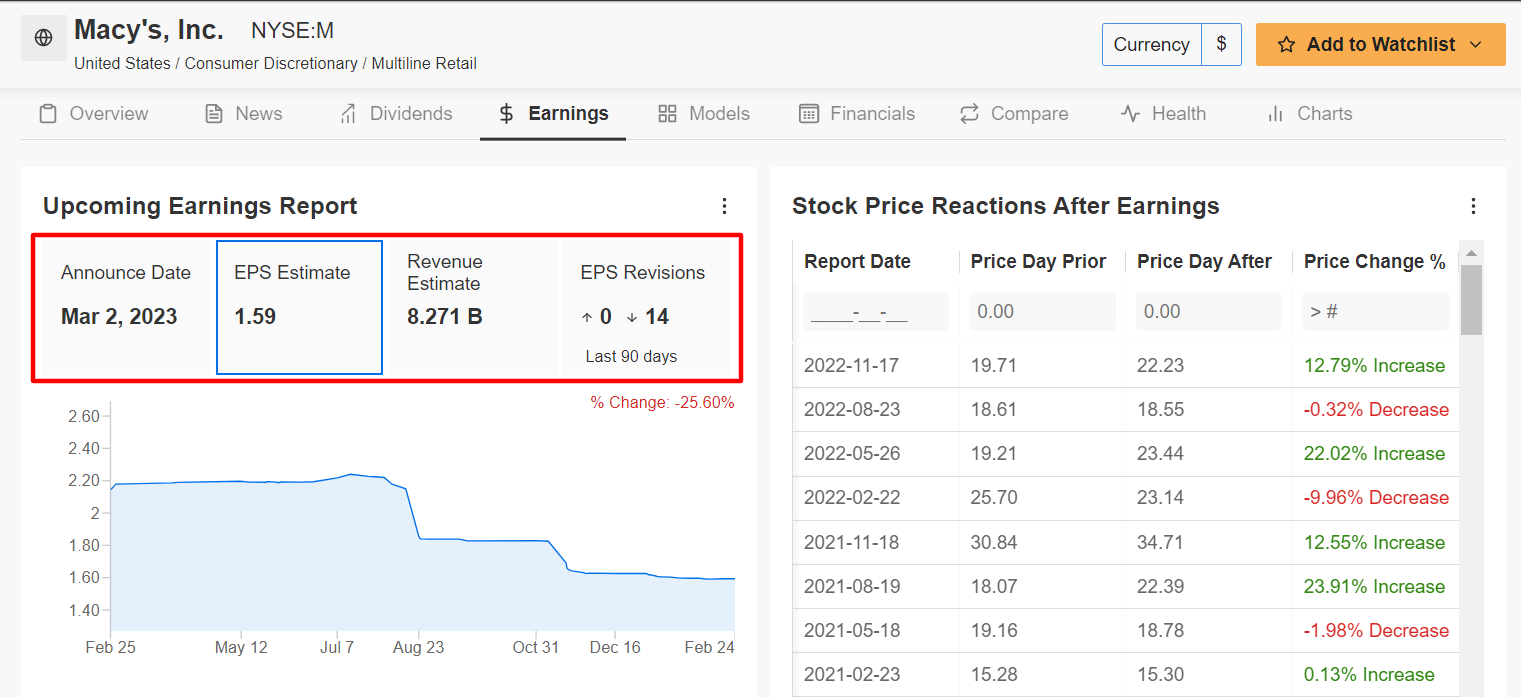Click the EPS estimate line chart
This screenshot has width=1521, height=697.
click(423, 550)
